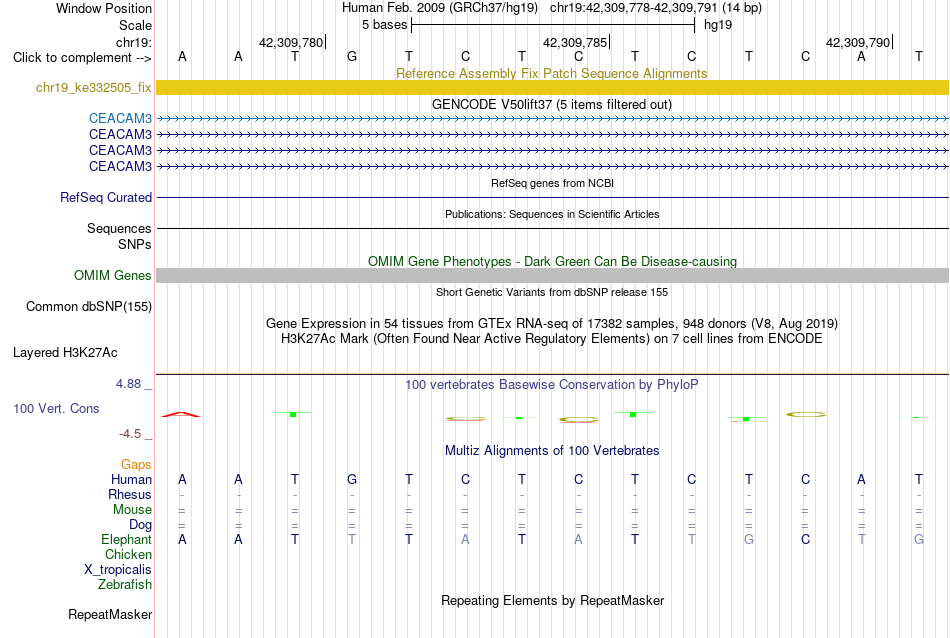The width and height of the screenshot is (950, 638).
Task: Click the Chicken species label
Action: [128, 554]
